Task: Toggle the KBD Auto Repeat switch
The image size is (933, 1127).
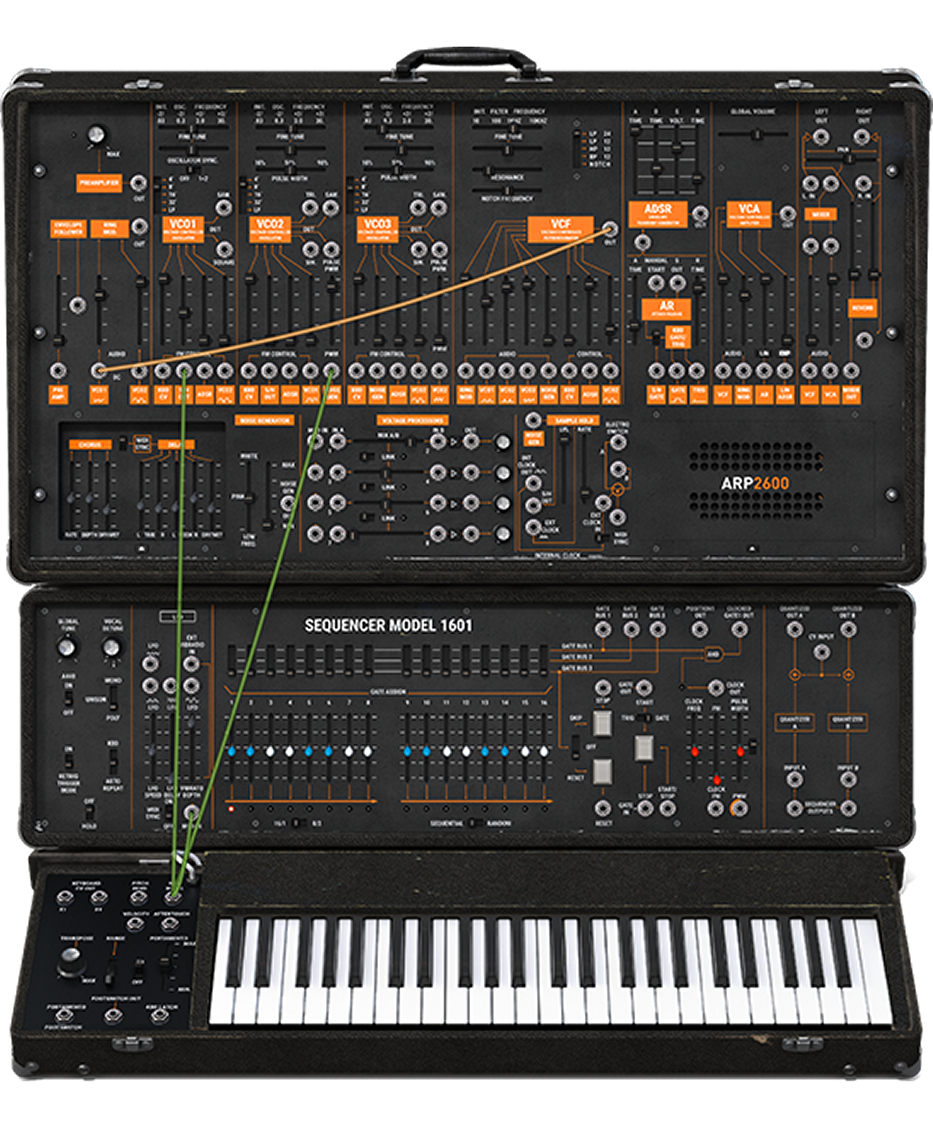Action: tap(113, 760)
